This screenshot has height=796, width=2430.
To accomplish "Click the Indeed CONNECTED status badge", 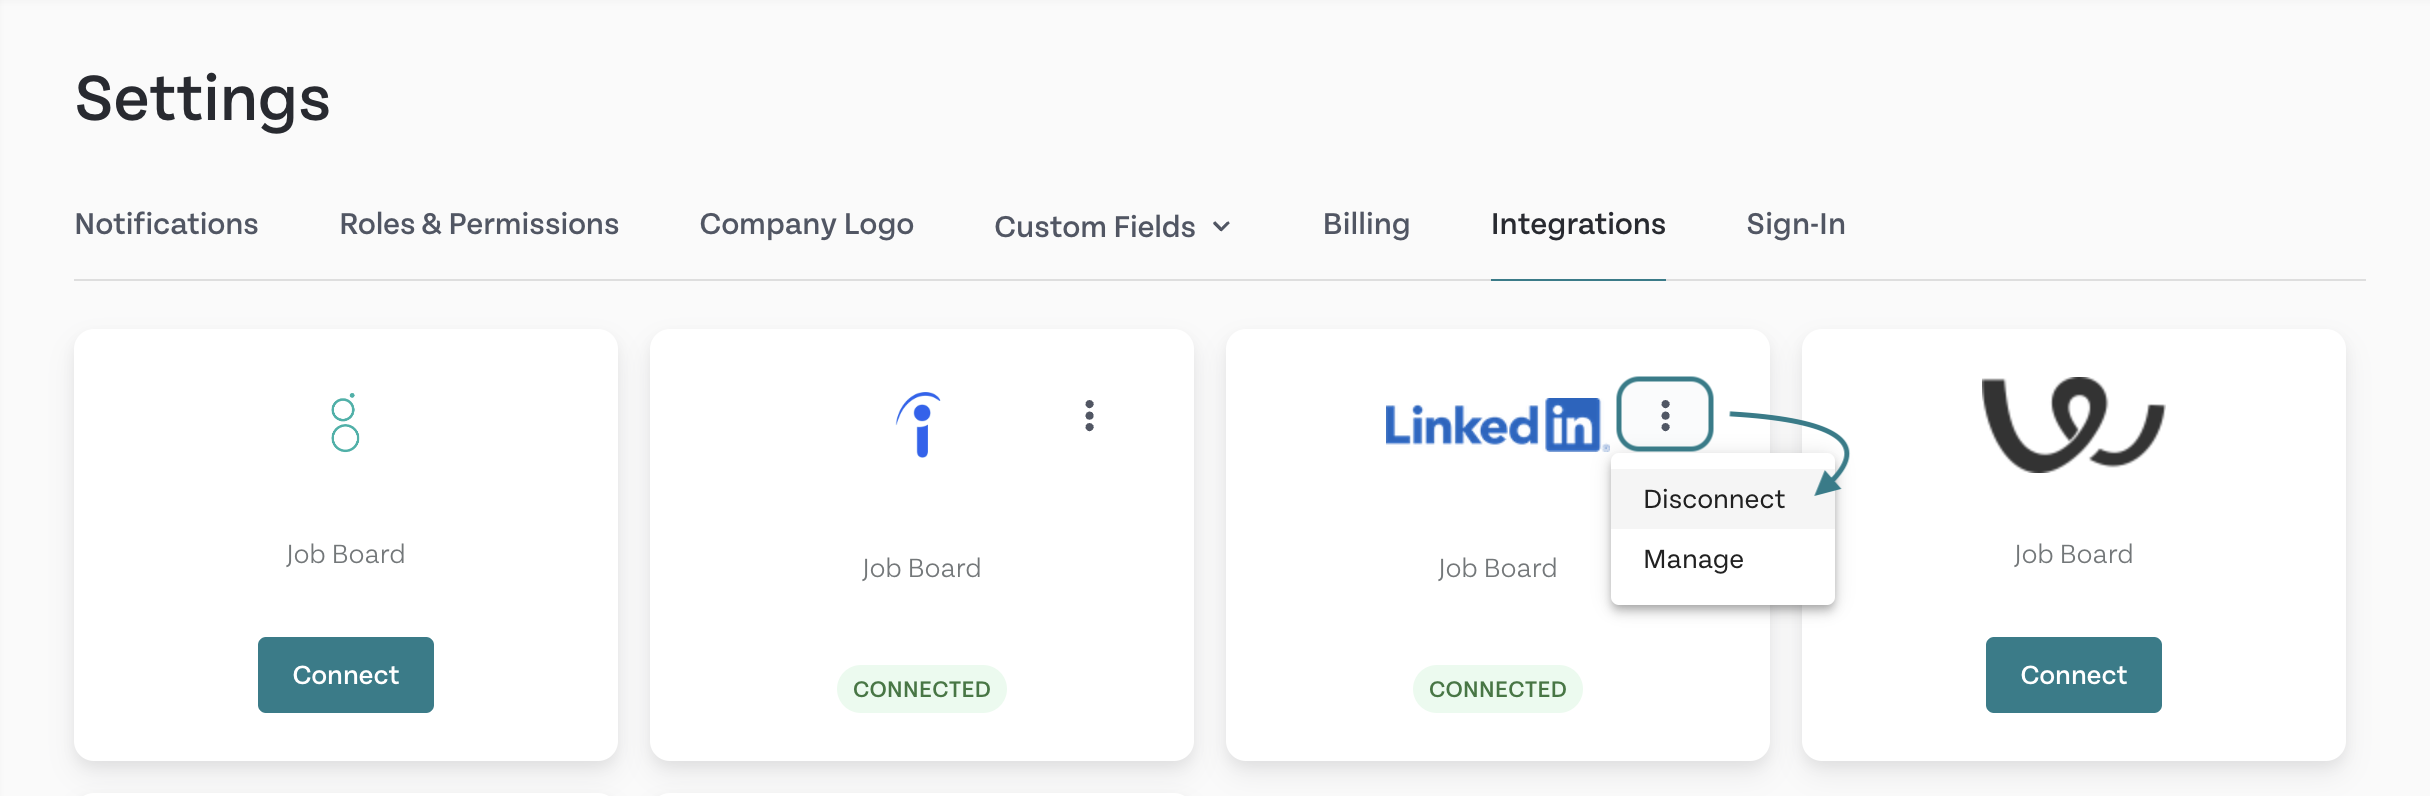I will [922, 689].
